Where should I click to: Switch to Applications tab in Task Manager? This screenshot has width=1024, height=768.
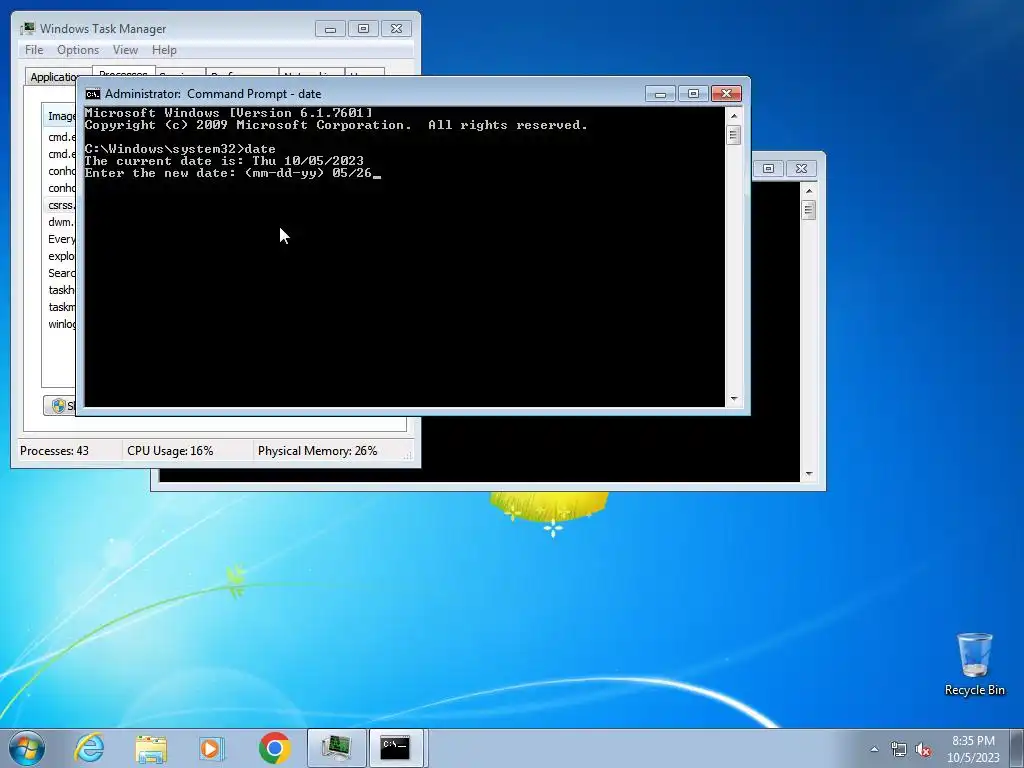pos(52,77)
